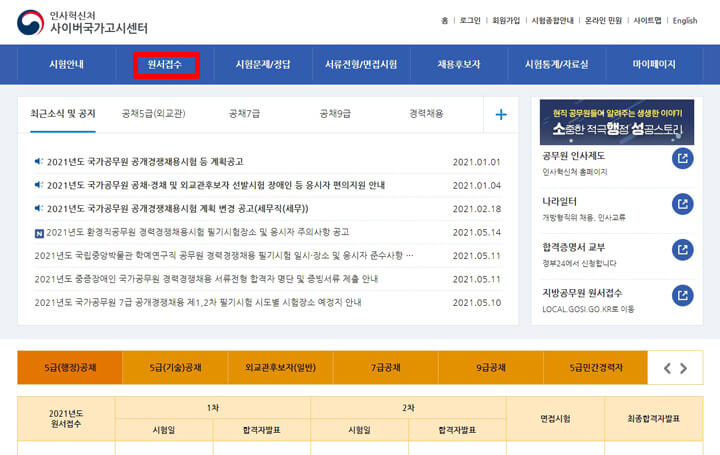Open notice about 장애인 등 응시자 편의지원 안내
Screen dimensions: 720x455
tap(216, 185)
